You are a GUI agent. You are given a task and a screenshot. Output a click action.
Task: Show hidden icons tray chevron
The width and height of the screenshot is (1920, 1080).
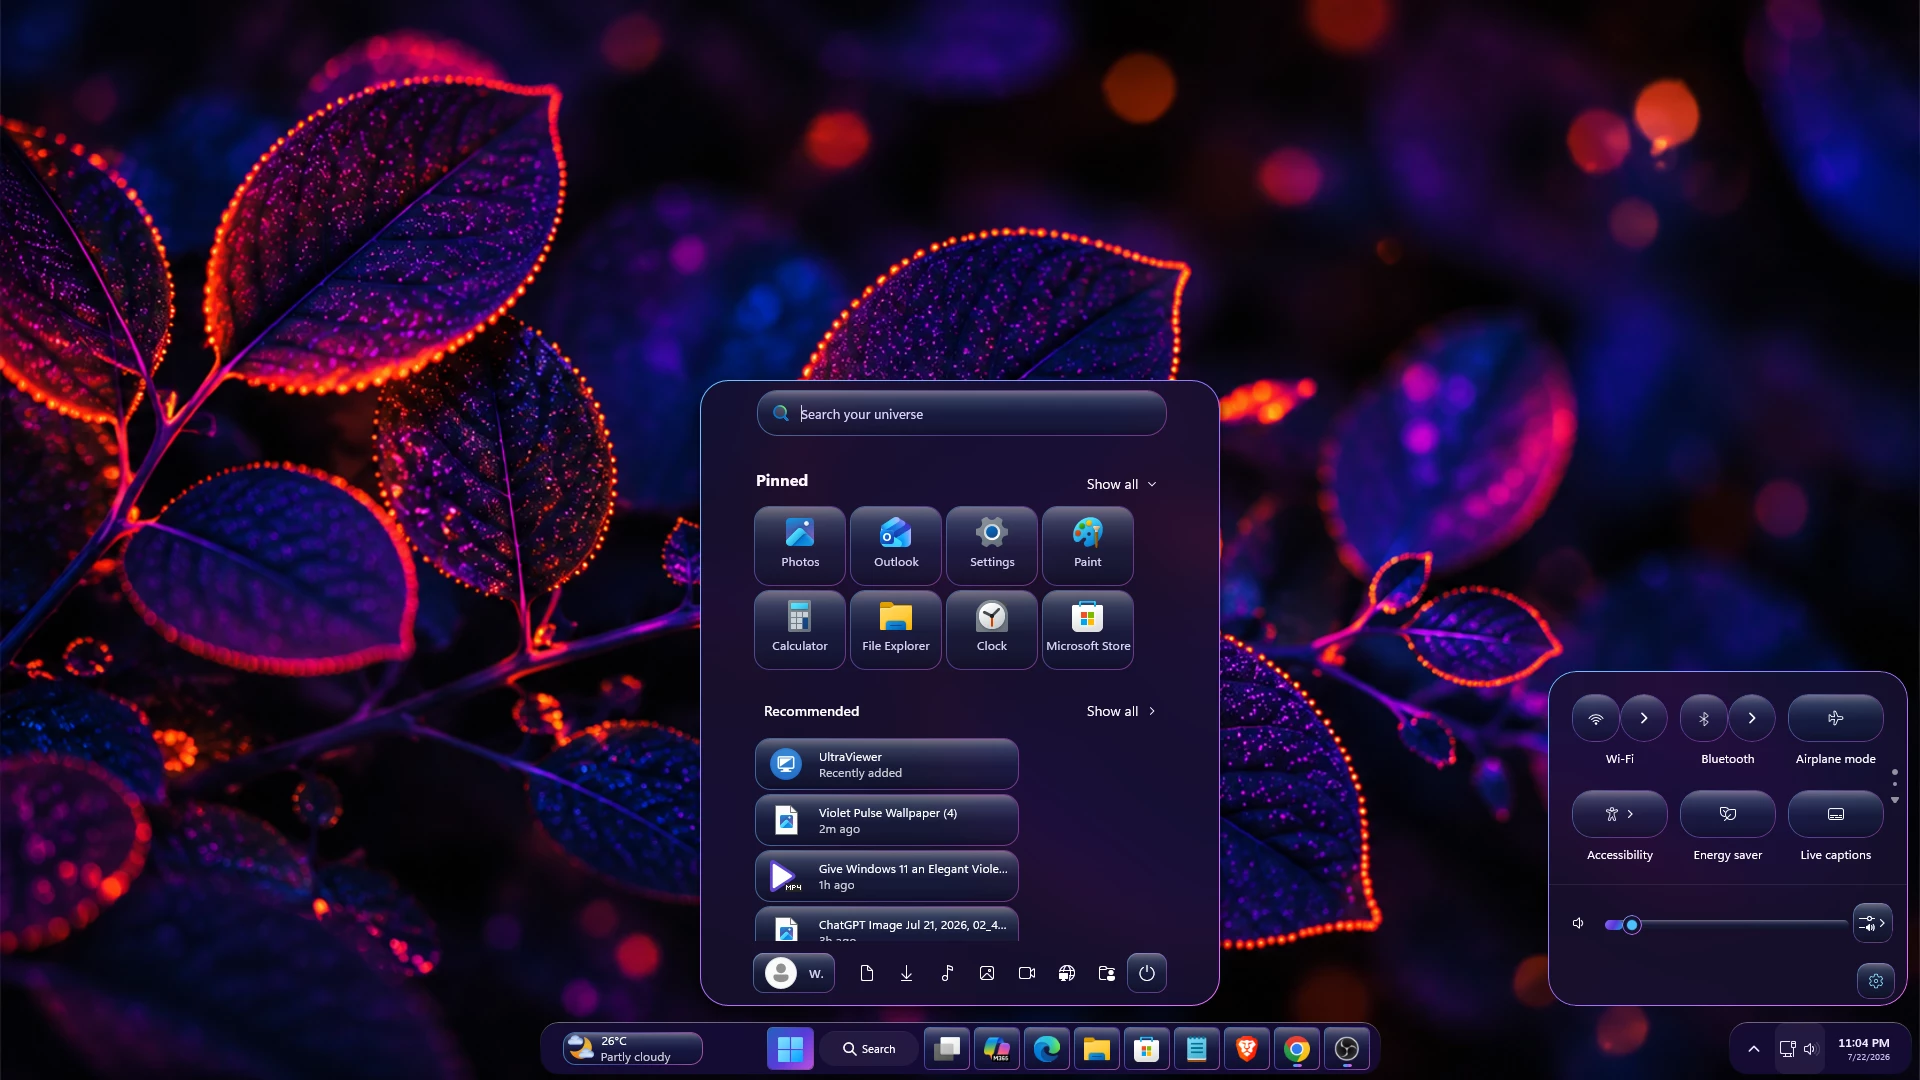click(1754, 1049)
